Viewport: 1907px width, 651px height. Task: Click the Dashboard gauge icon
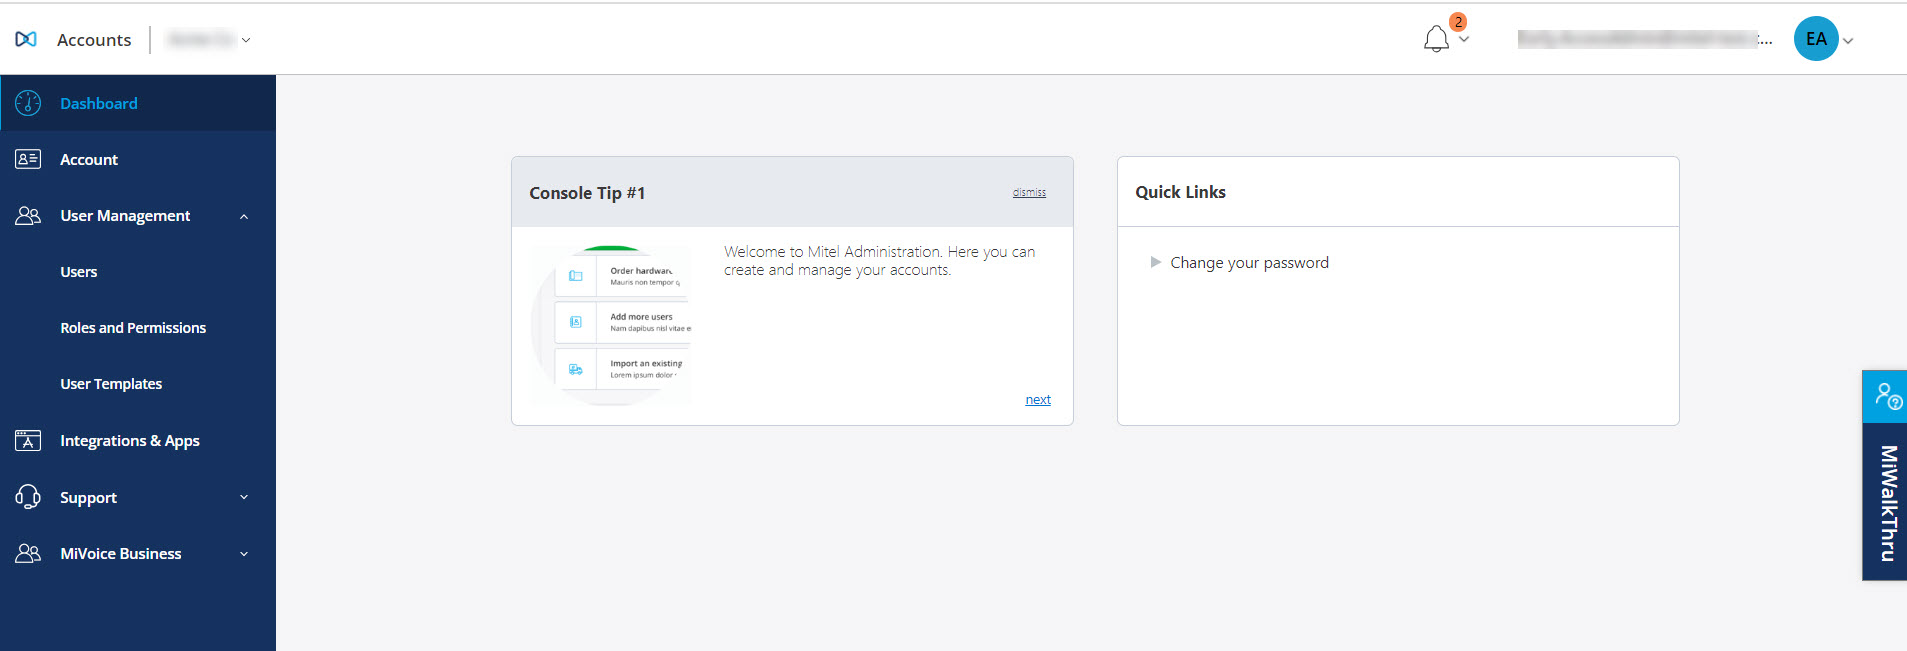tap(28, 103)
